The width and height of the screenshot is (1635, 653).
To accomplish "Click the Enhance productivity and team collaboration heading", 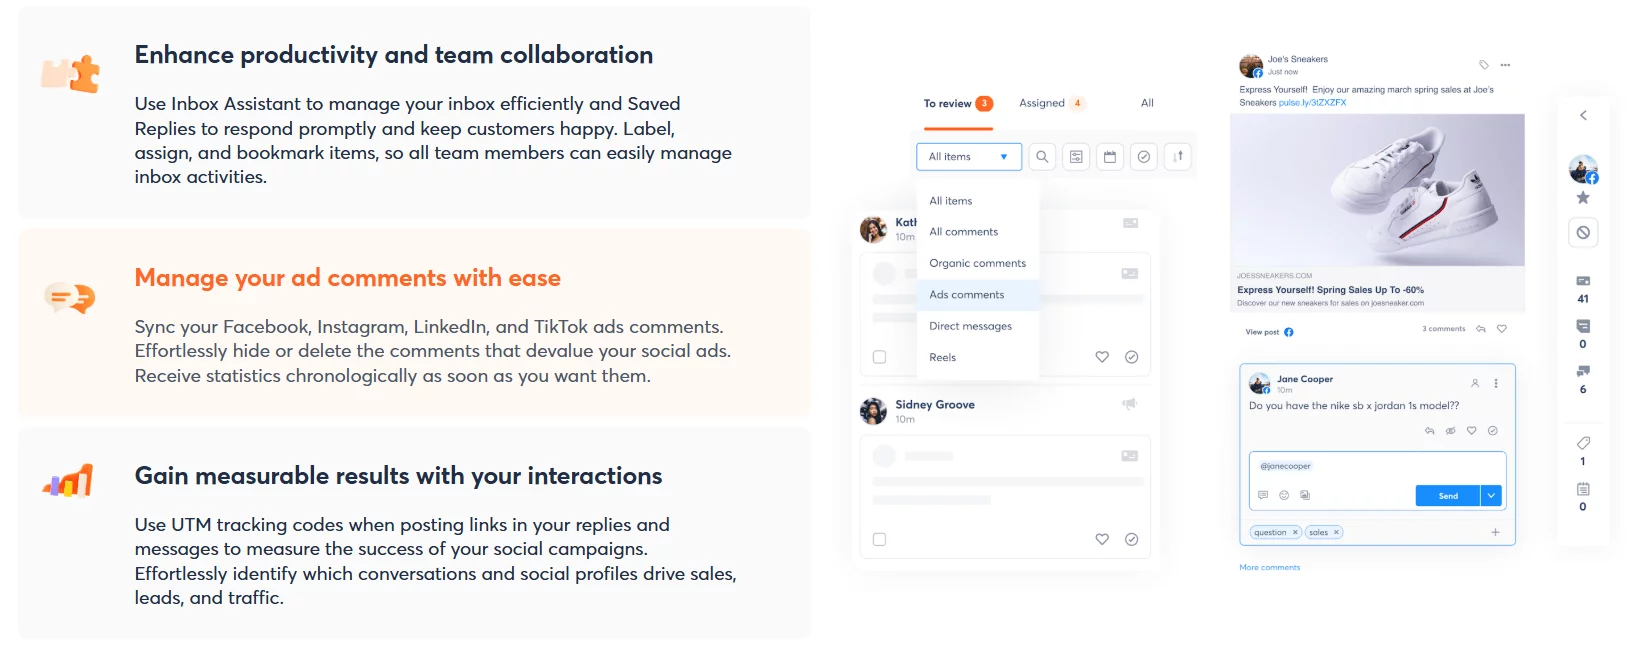I will pyautogui.click(x=394, y=55).
